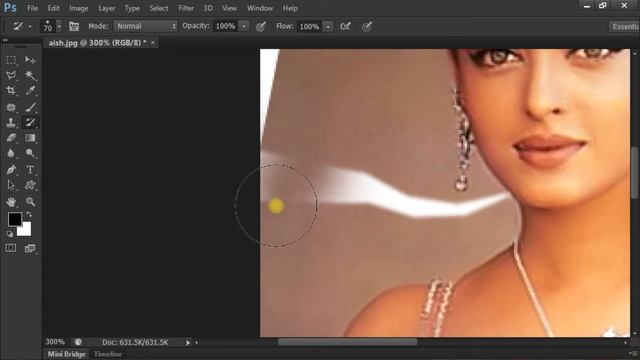This screenshot has height=360, width=640.
Task: Toggle tablet pressure for size
Action: [367, 27]
